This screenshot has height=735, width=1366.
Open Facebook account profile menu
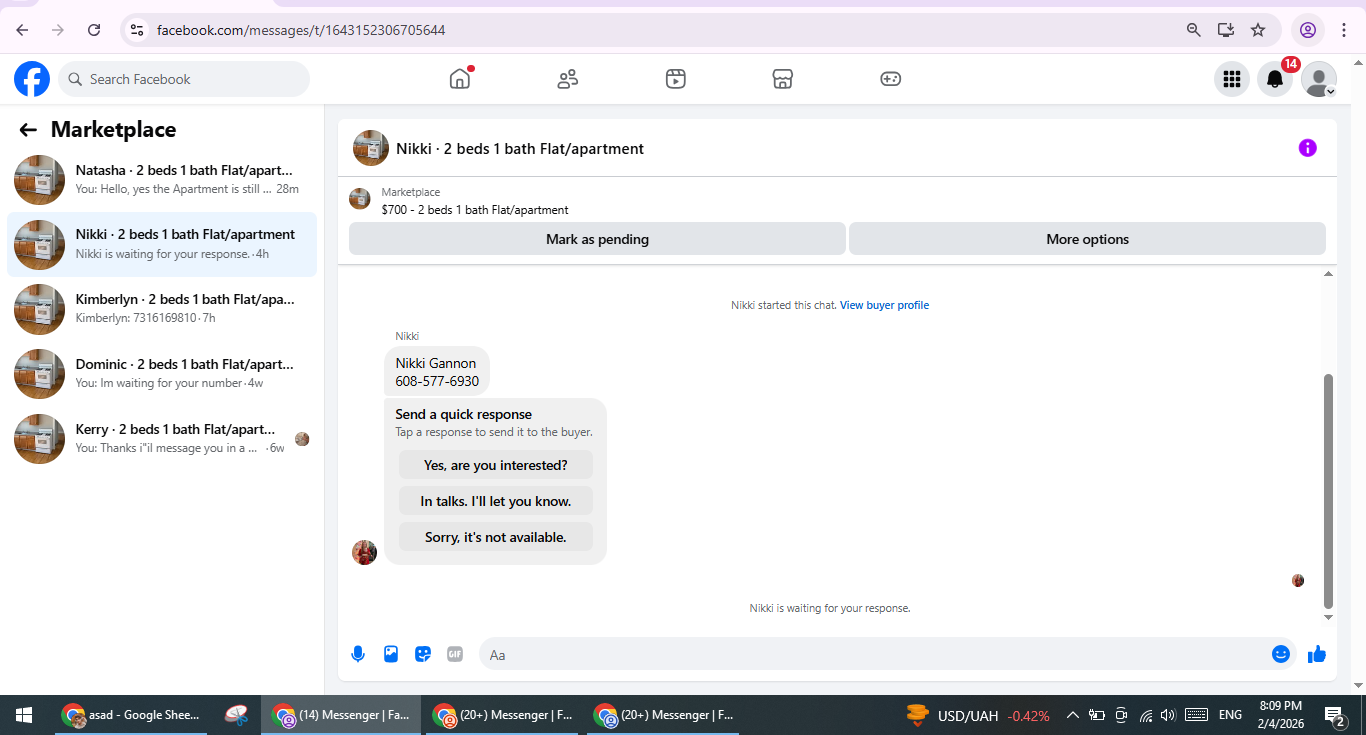point(1319,79)
